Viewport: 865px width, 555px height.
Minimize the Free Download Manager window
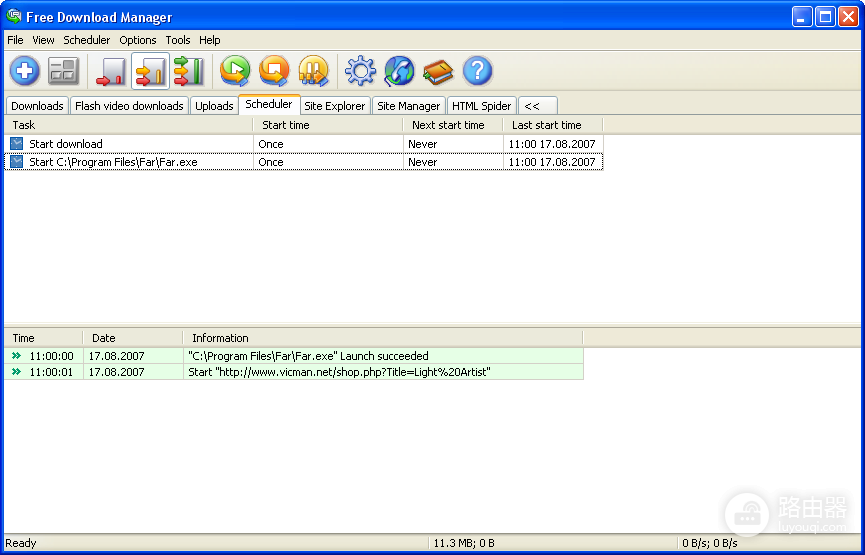click(x=802, y=17)
